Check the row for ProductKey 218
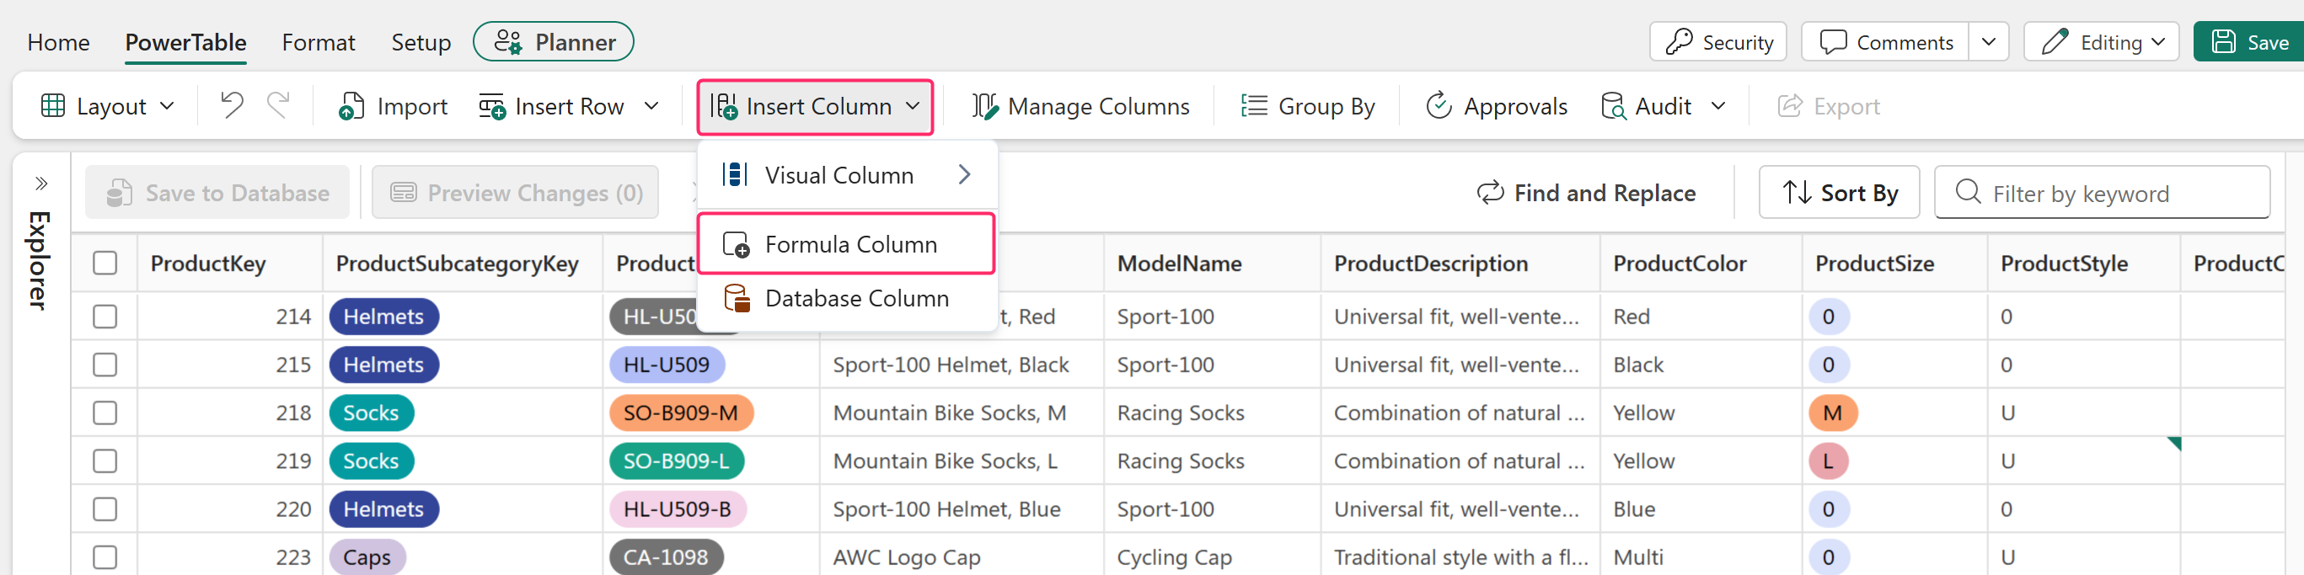This screenshot has height=575, width=2304. pos(105,412)
